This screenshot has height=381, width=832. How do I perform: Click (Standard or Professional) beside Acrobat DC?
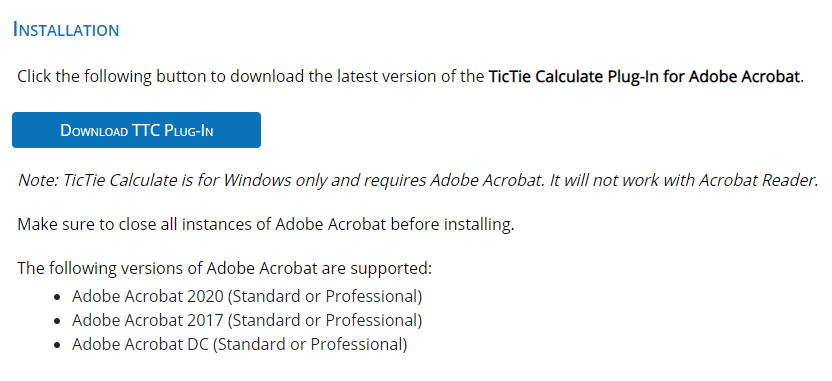point(310,344)
